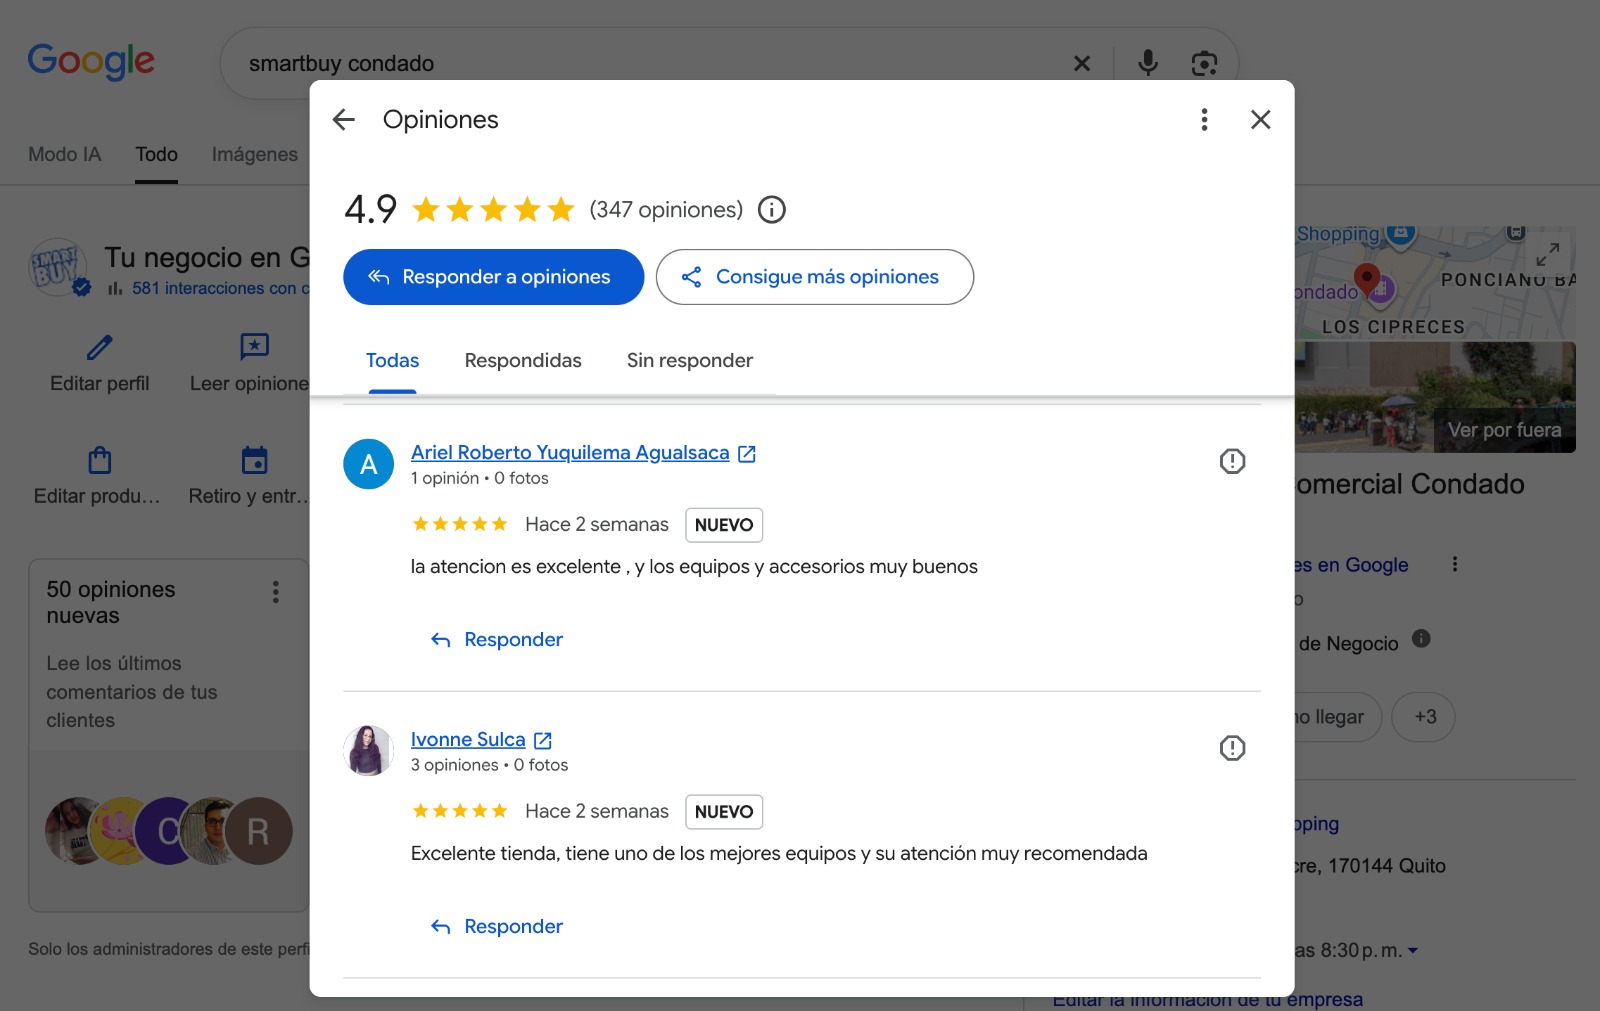This screenshot has width=1600, height=1011.
Task: Open the three-dot menu next to 'en Google'
Action: (1455, 564)
